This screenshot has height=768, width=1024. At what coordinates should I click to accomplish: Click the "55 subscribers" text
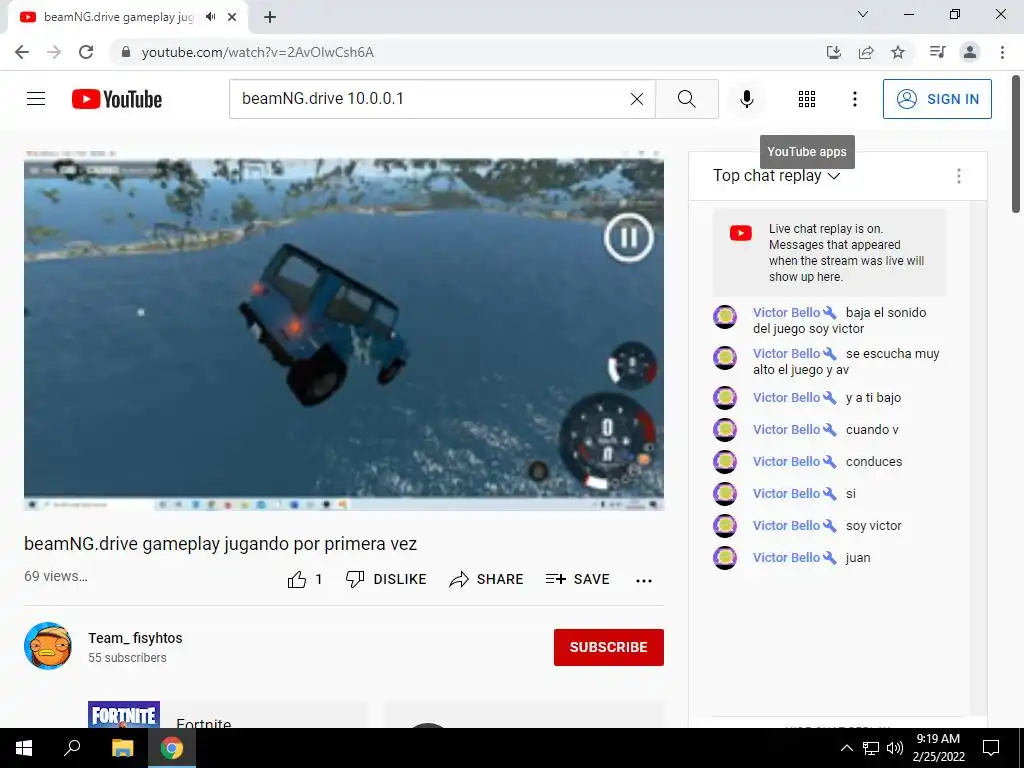click(127, 658)
